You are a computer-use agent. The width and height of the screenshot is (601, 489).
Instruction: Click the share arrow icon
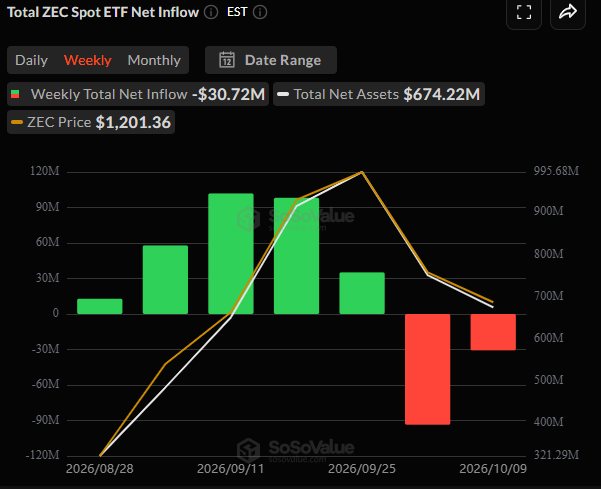click(x=568, y=12)
